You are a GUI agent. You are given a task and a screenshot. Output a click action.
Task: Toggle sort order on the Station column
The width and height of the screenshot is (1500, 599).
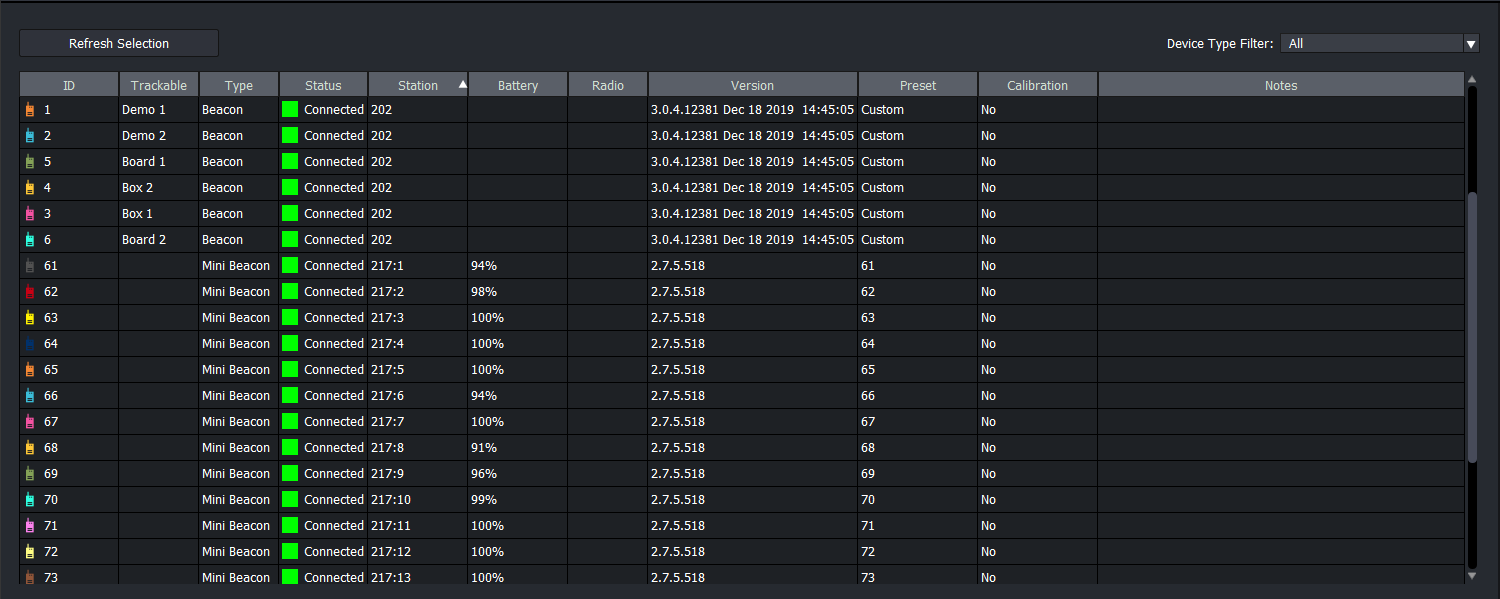click(x=418, y=86)
